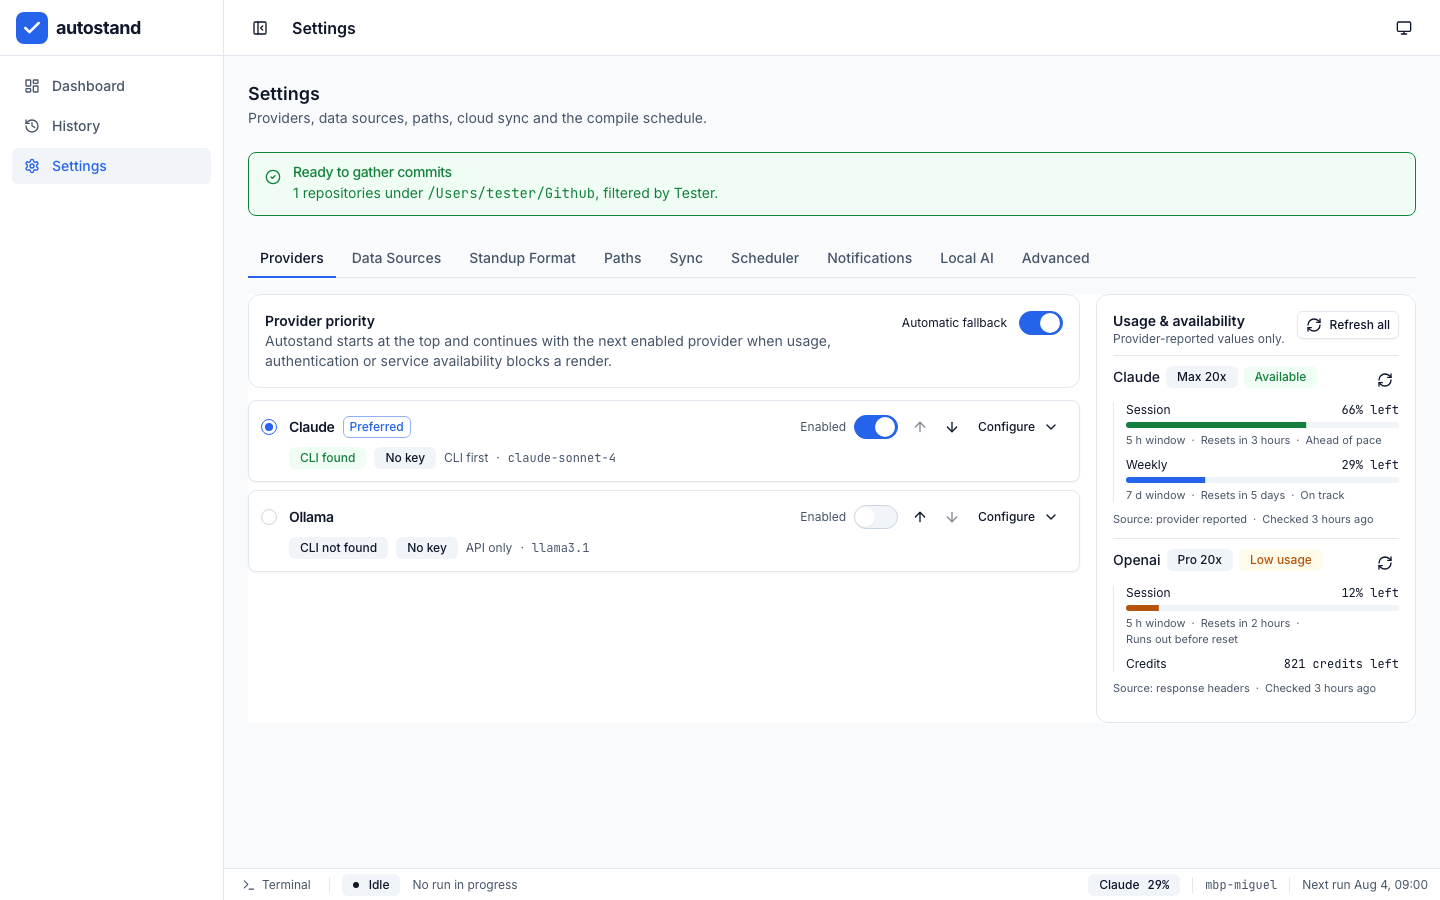Open History from the sidebar
The width and height of the screenshot is (1440, 900).
(111, 126)
